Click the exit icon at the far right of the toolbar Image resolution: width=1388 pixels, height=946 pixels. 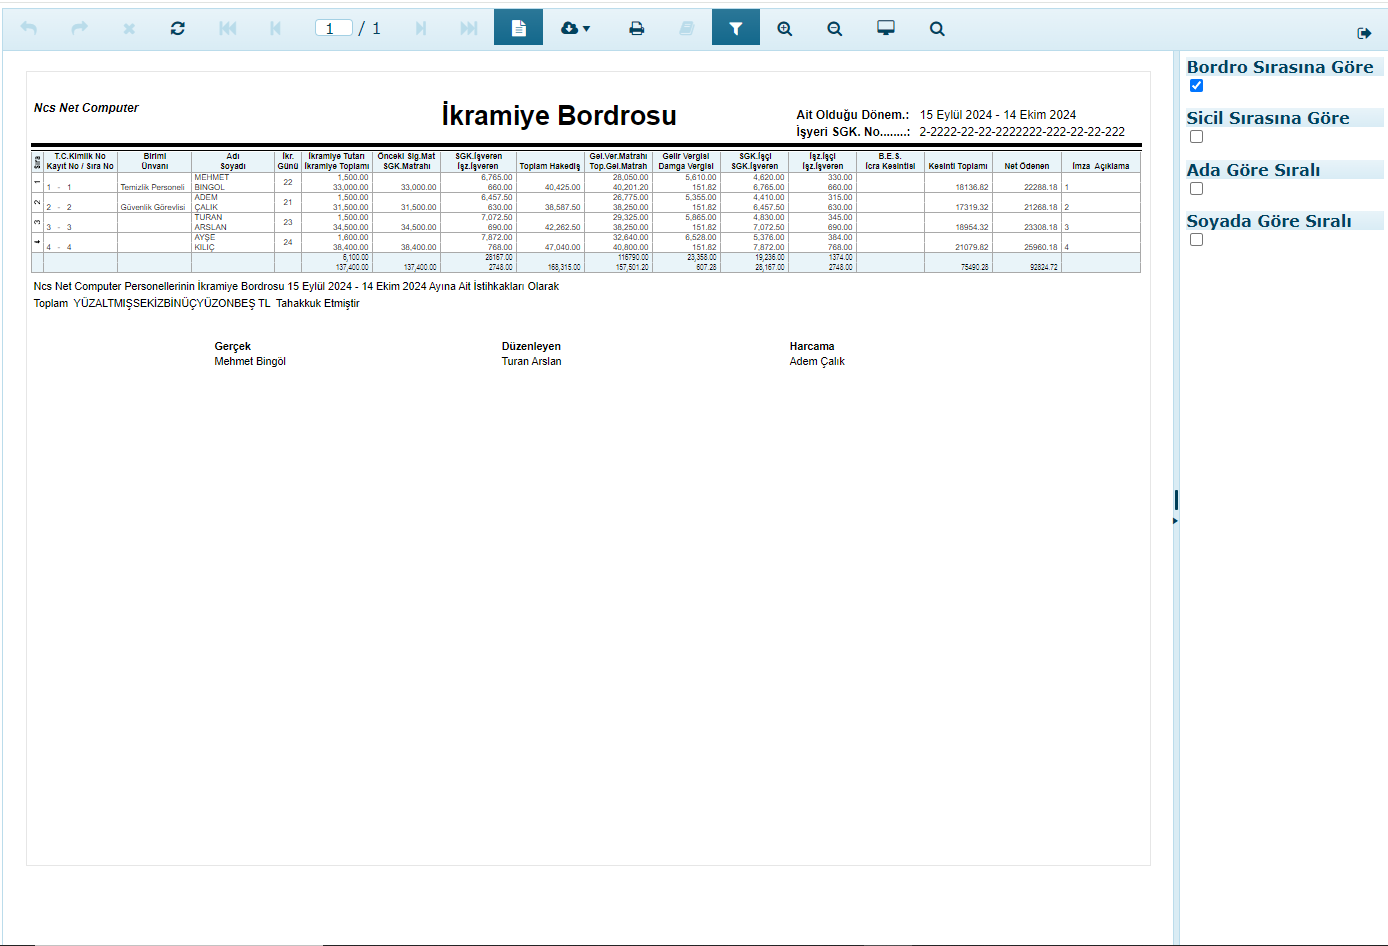click(x=1364, y=33)
